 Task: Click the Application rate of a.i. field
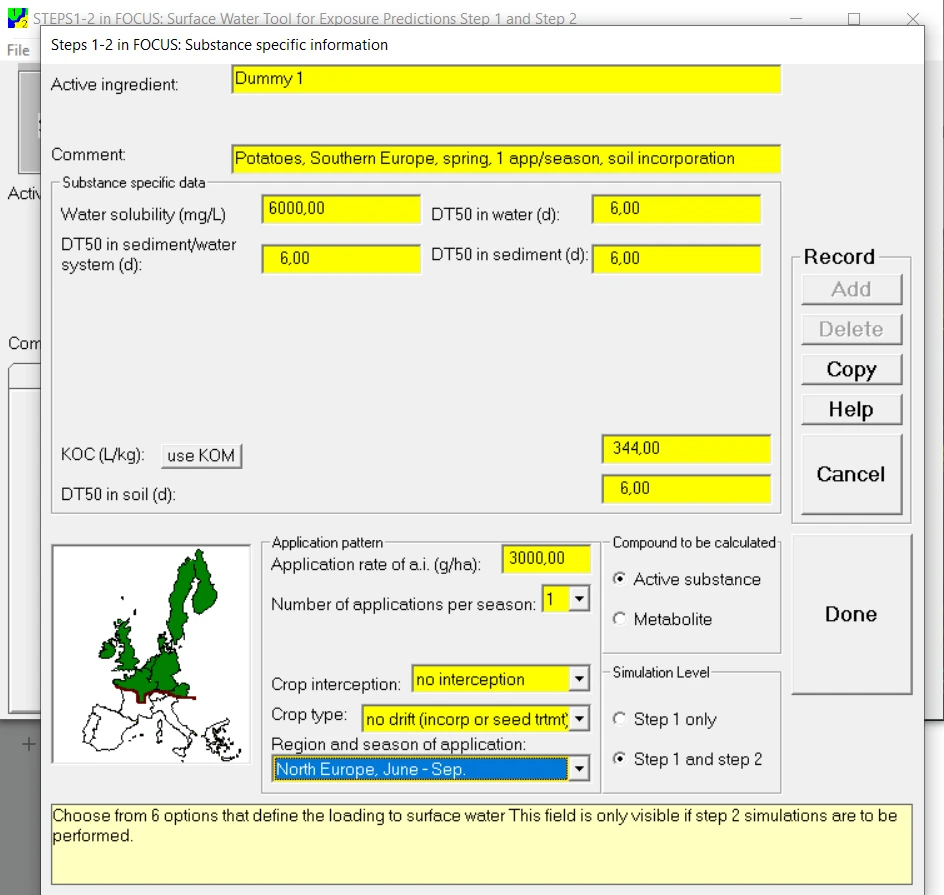click(x=546, y=559)
